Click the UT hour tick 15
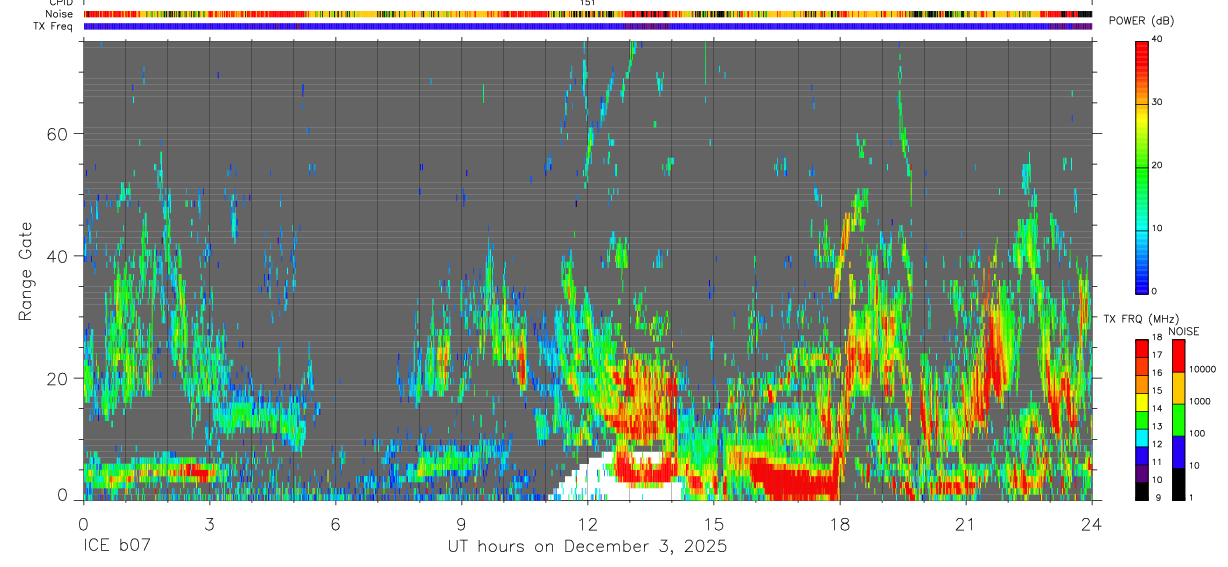The height and width of the screenshot is (567, 1228). click(x=713, y=523)
